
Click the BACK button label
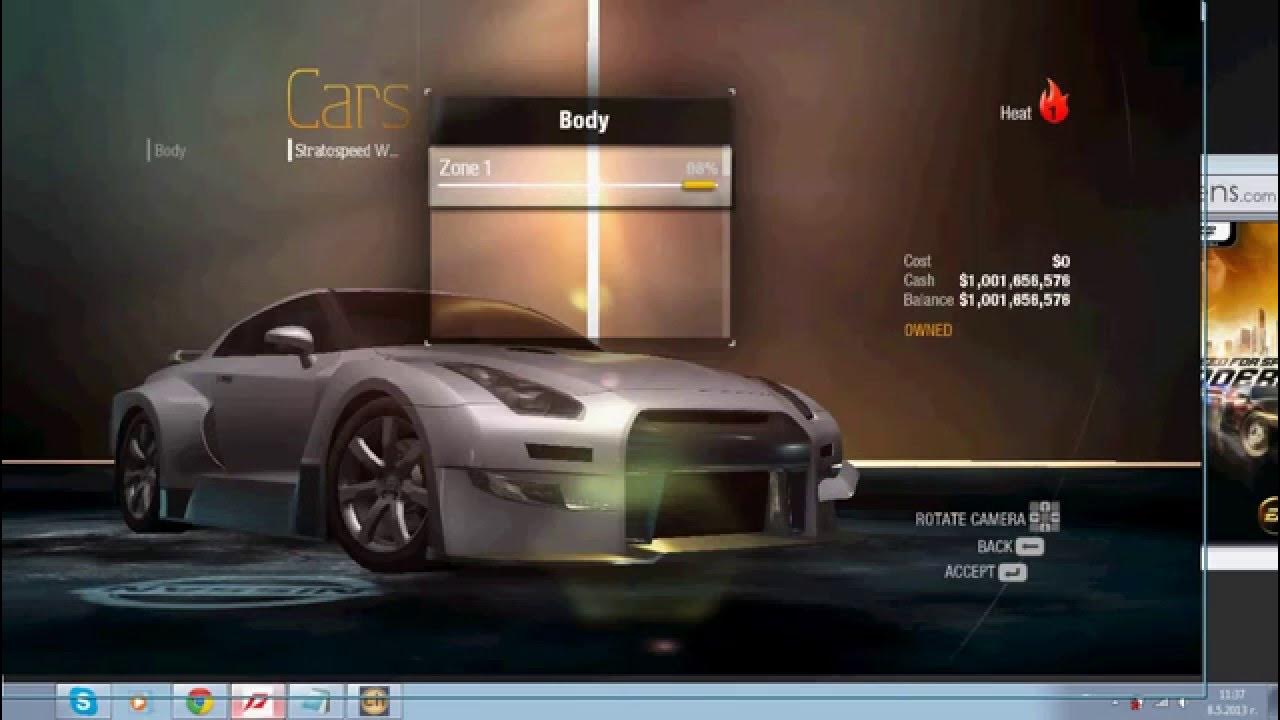point(995,546)
